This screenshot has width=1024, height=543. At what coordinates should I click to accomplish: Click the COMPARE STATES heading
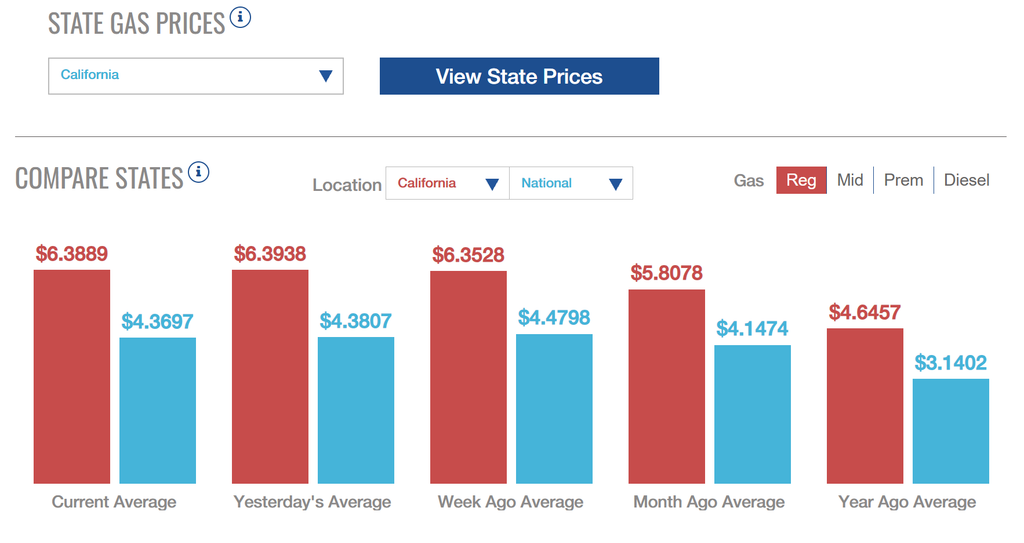tap(99, 179)
